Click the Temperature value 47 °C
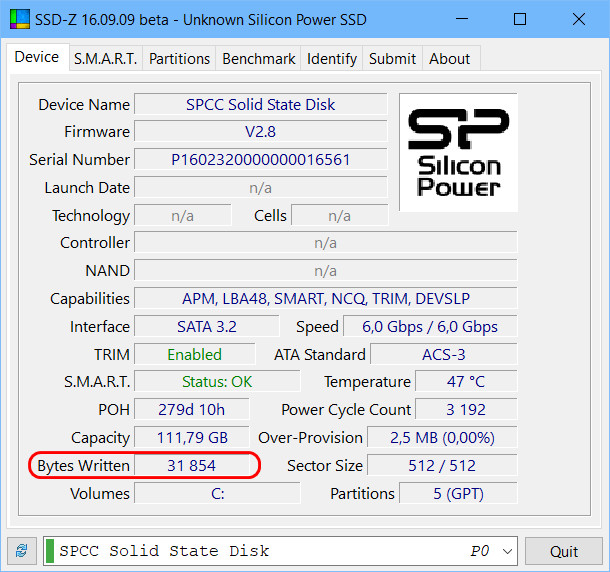610x572 pixels. (465, 382)
